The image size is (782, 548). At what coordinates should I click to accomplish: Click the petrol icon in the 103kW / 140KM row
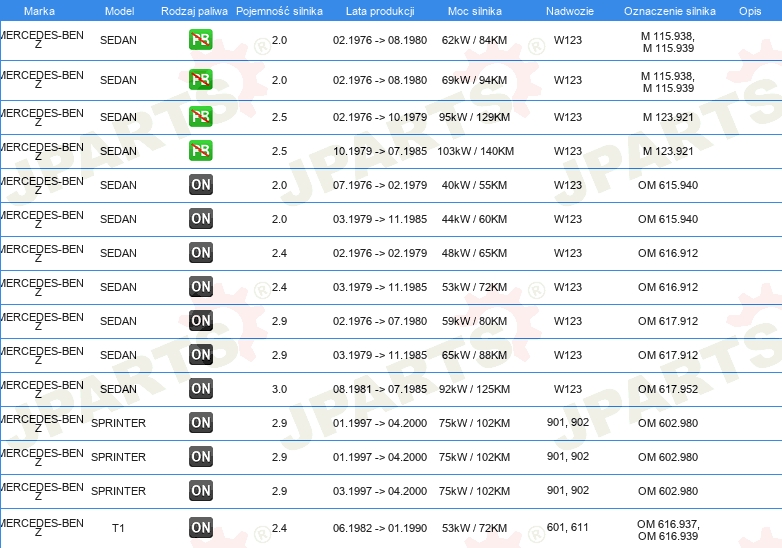tap(201, 151)
